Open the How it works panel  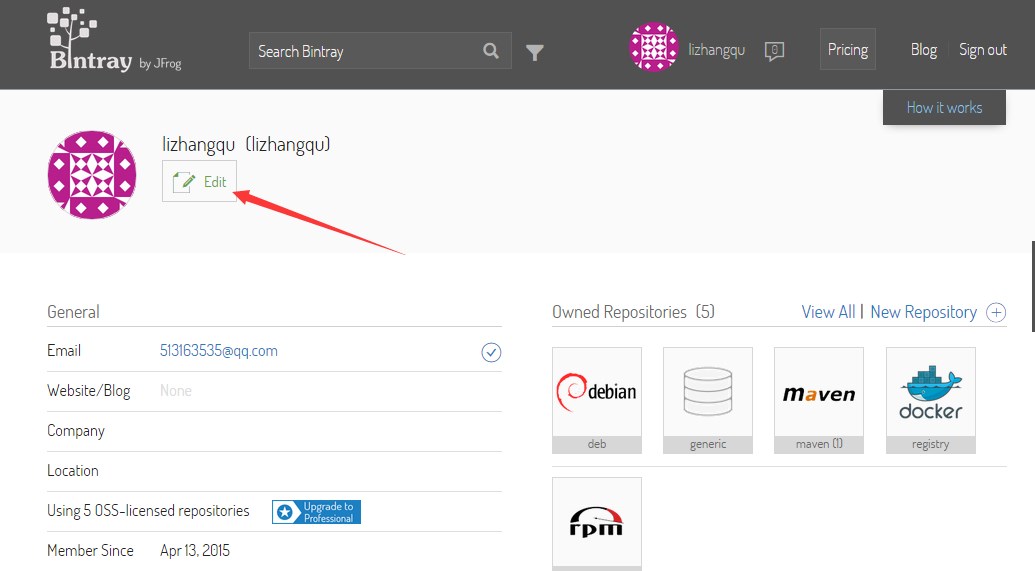944,107
